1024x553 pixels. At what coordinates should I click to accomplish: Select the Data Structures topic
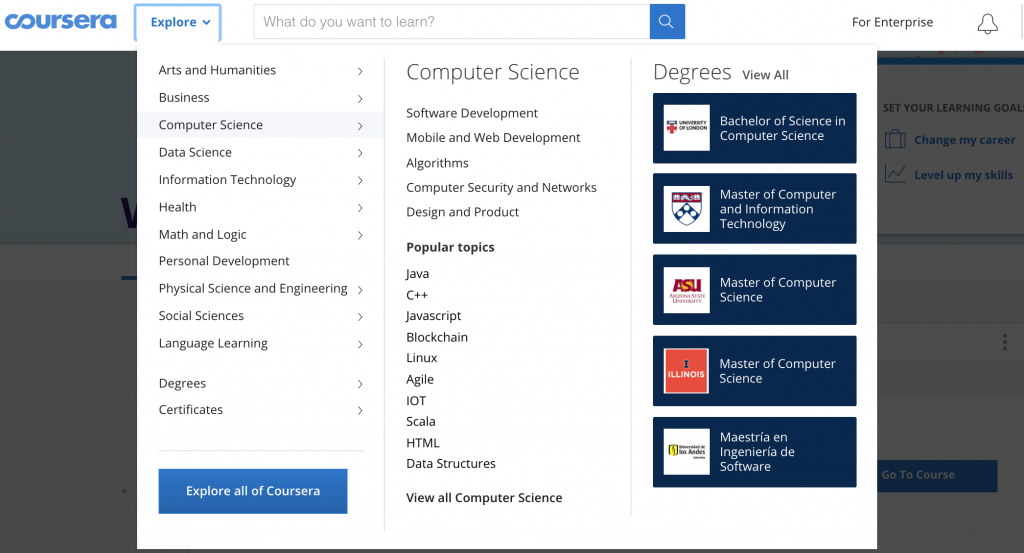pyautogui.click(x=451, y=464)
